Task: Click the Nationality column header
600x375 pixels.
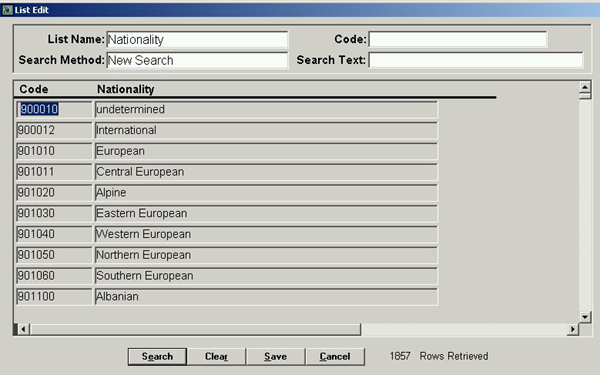Action: pos(126,89)
